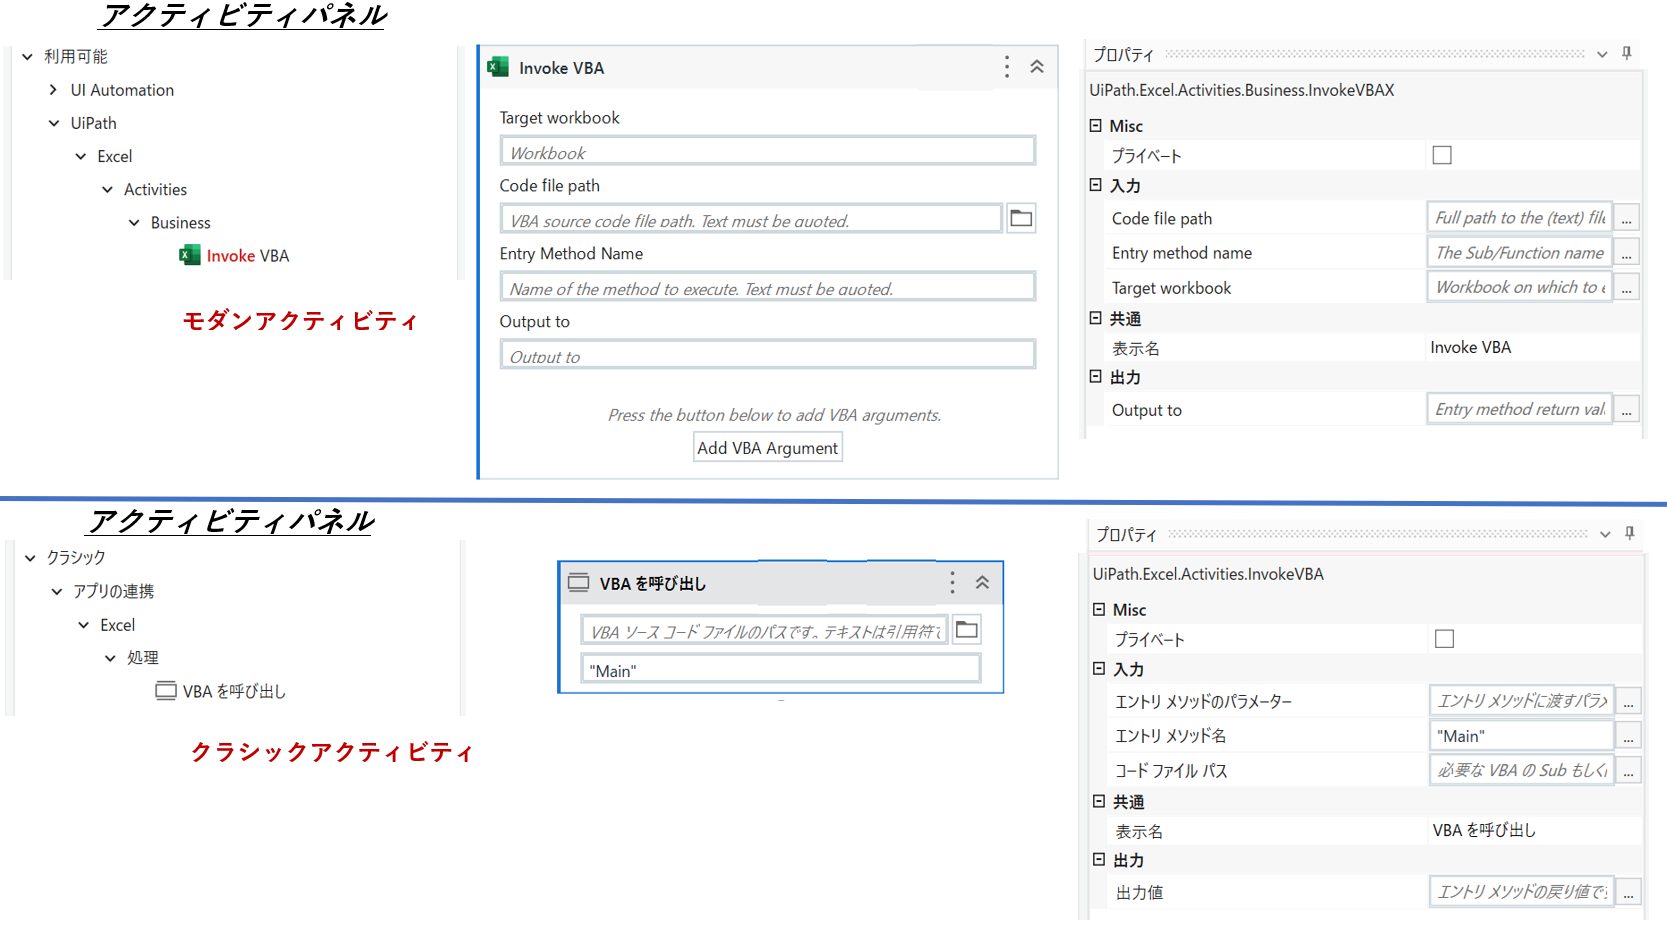The height and width of the screenshot is (931, 1667).
Task: Collapse the Misc section in the InvokeVBA properties
Action: coord(1099,609)
